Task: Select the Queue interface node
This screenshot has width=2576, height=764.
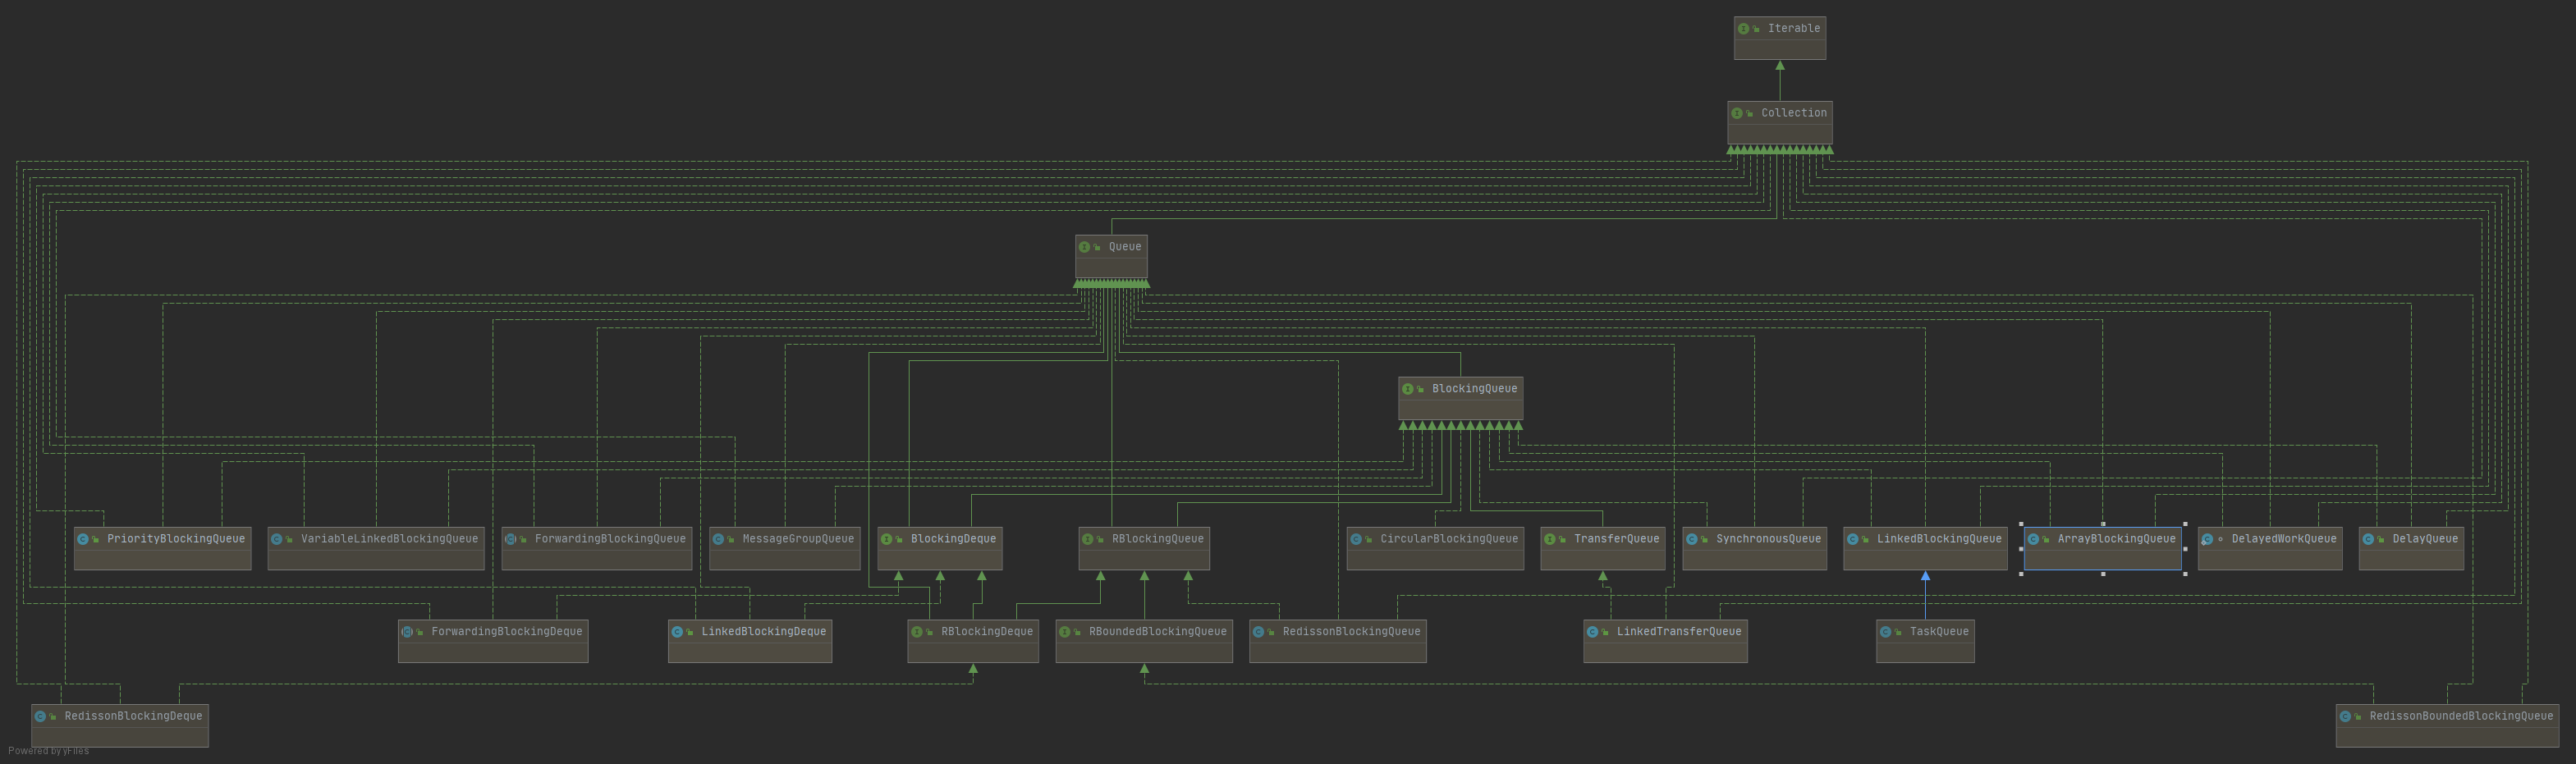Action: (1111, 256)
